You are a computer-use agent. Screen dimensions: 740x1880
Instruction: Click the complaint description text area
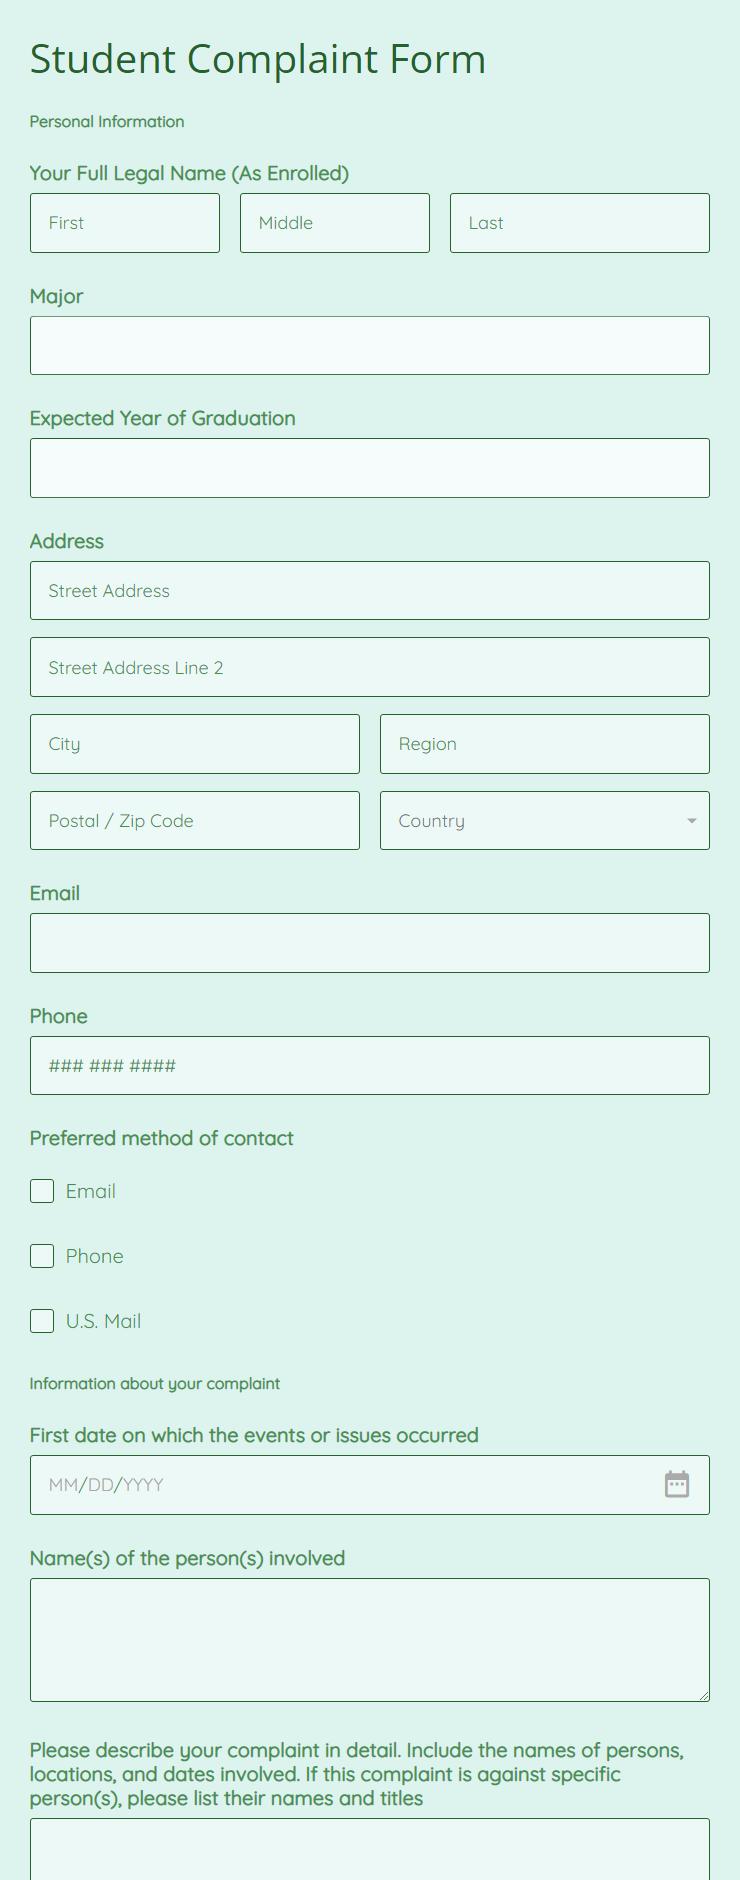tap(370, 1849)
